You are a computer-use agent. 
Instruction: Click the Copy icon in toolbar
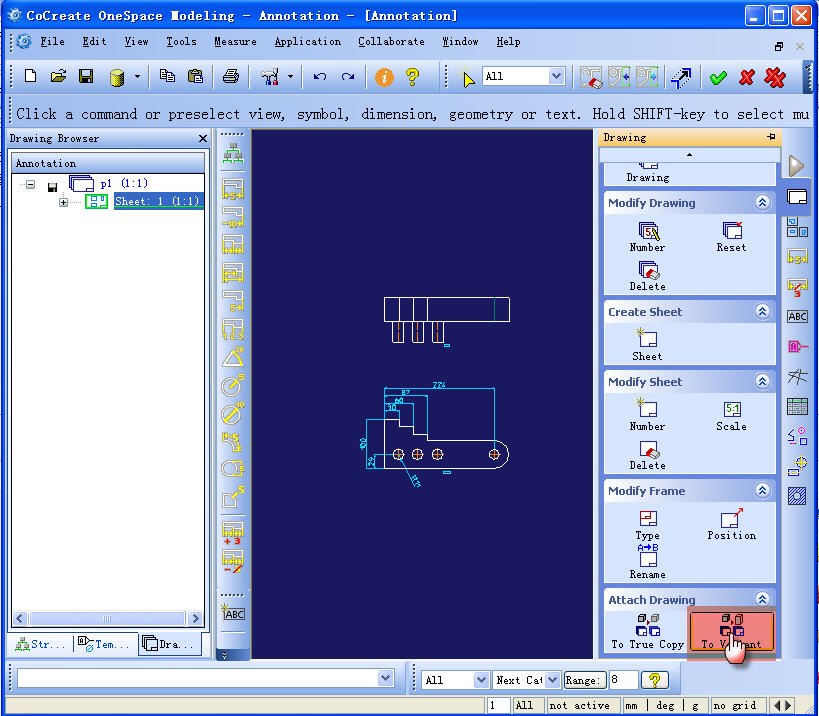(x=167, y=76)
